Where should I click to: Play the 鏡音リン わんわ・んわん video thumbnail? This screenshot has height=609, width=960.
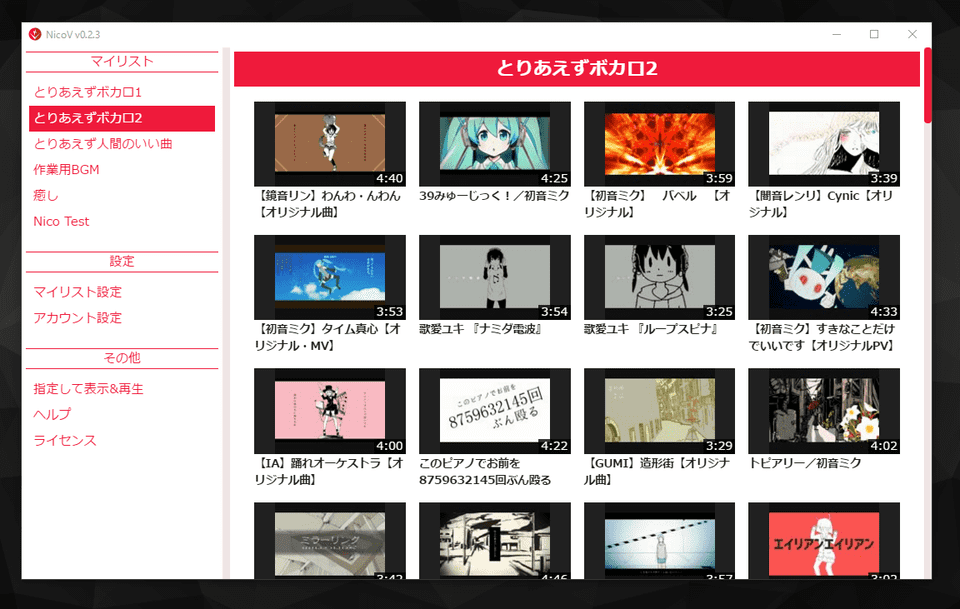click(x=329, y=143)
